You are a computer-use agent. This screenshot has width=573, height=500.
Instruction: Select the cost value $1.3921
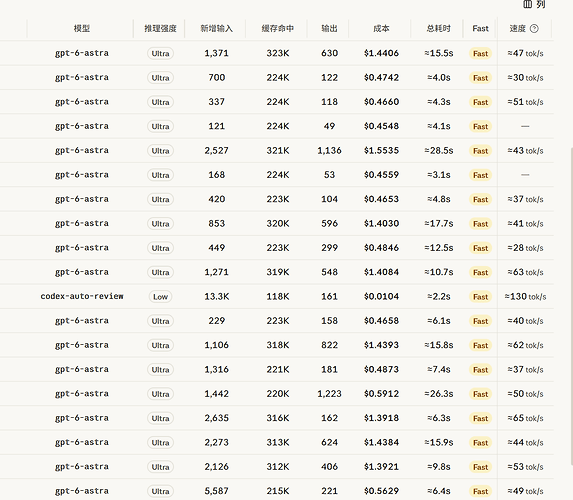click(381, 467)
